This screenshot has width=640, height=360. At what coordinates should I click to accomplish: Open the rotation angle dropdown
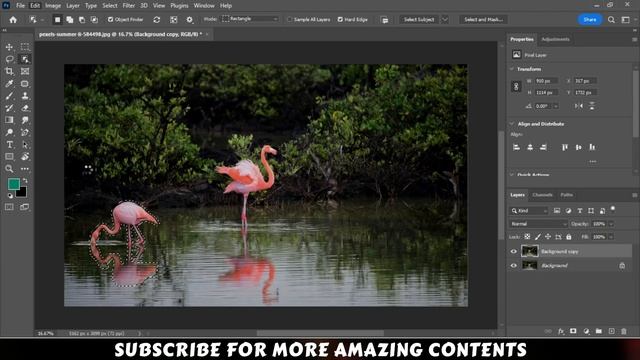click(556, 106)
